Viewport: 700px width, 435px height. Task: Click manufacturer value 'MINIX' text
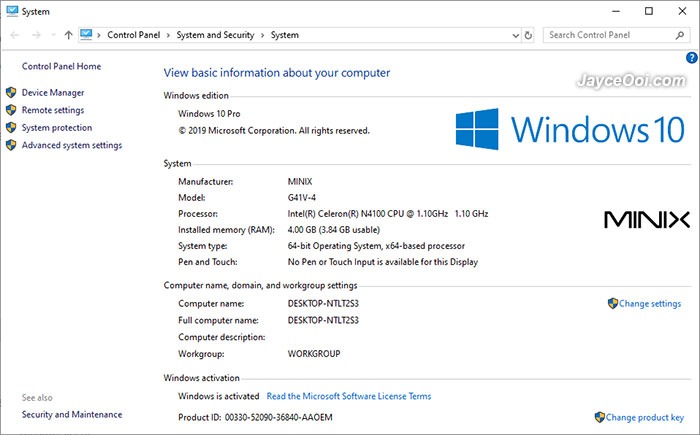point(300,181)
